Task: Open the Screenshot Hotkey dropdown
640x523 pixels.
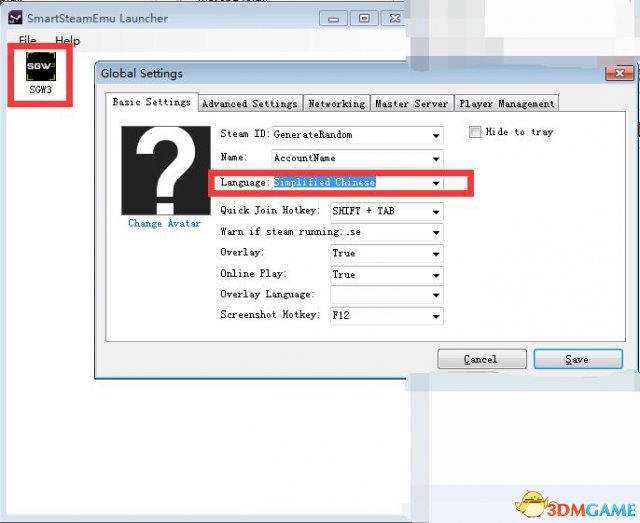Action: click(436, 317)
